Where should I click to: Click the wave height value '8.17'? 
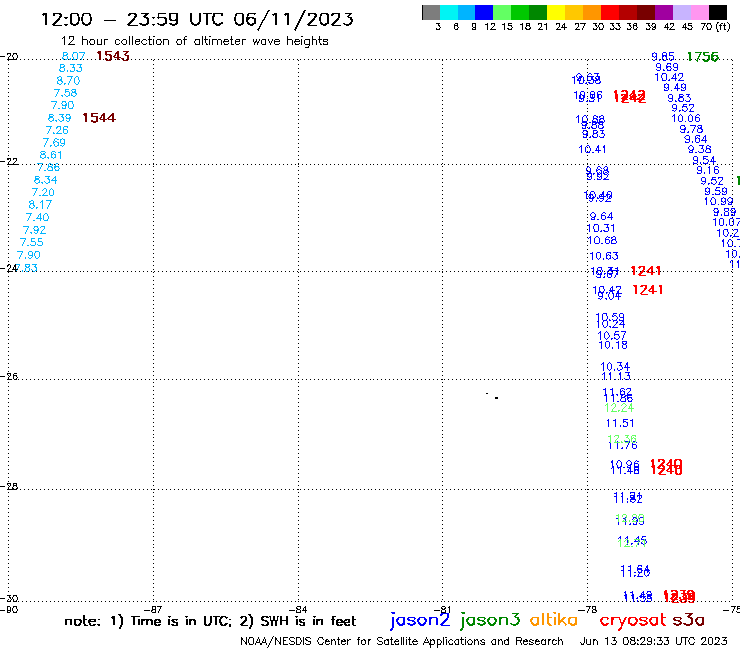point(40,205)
